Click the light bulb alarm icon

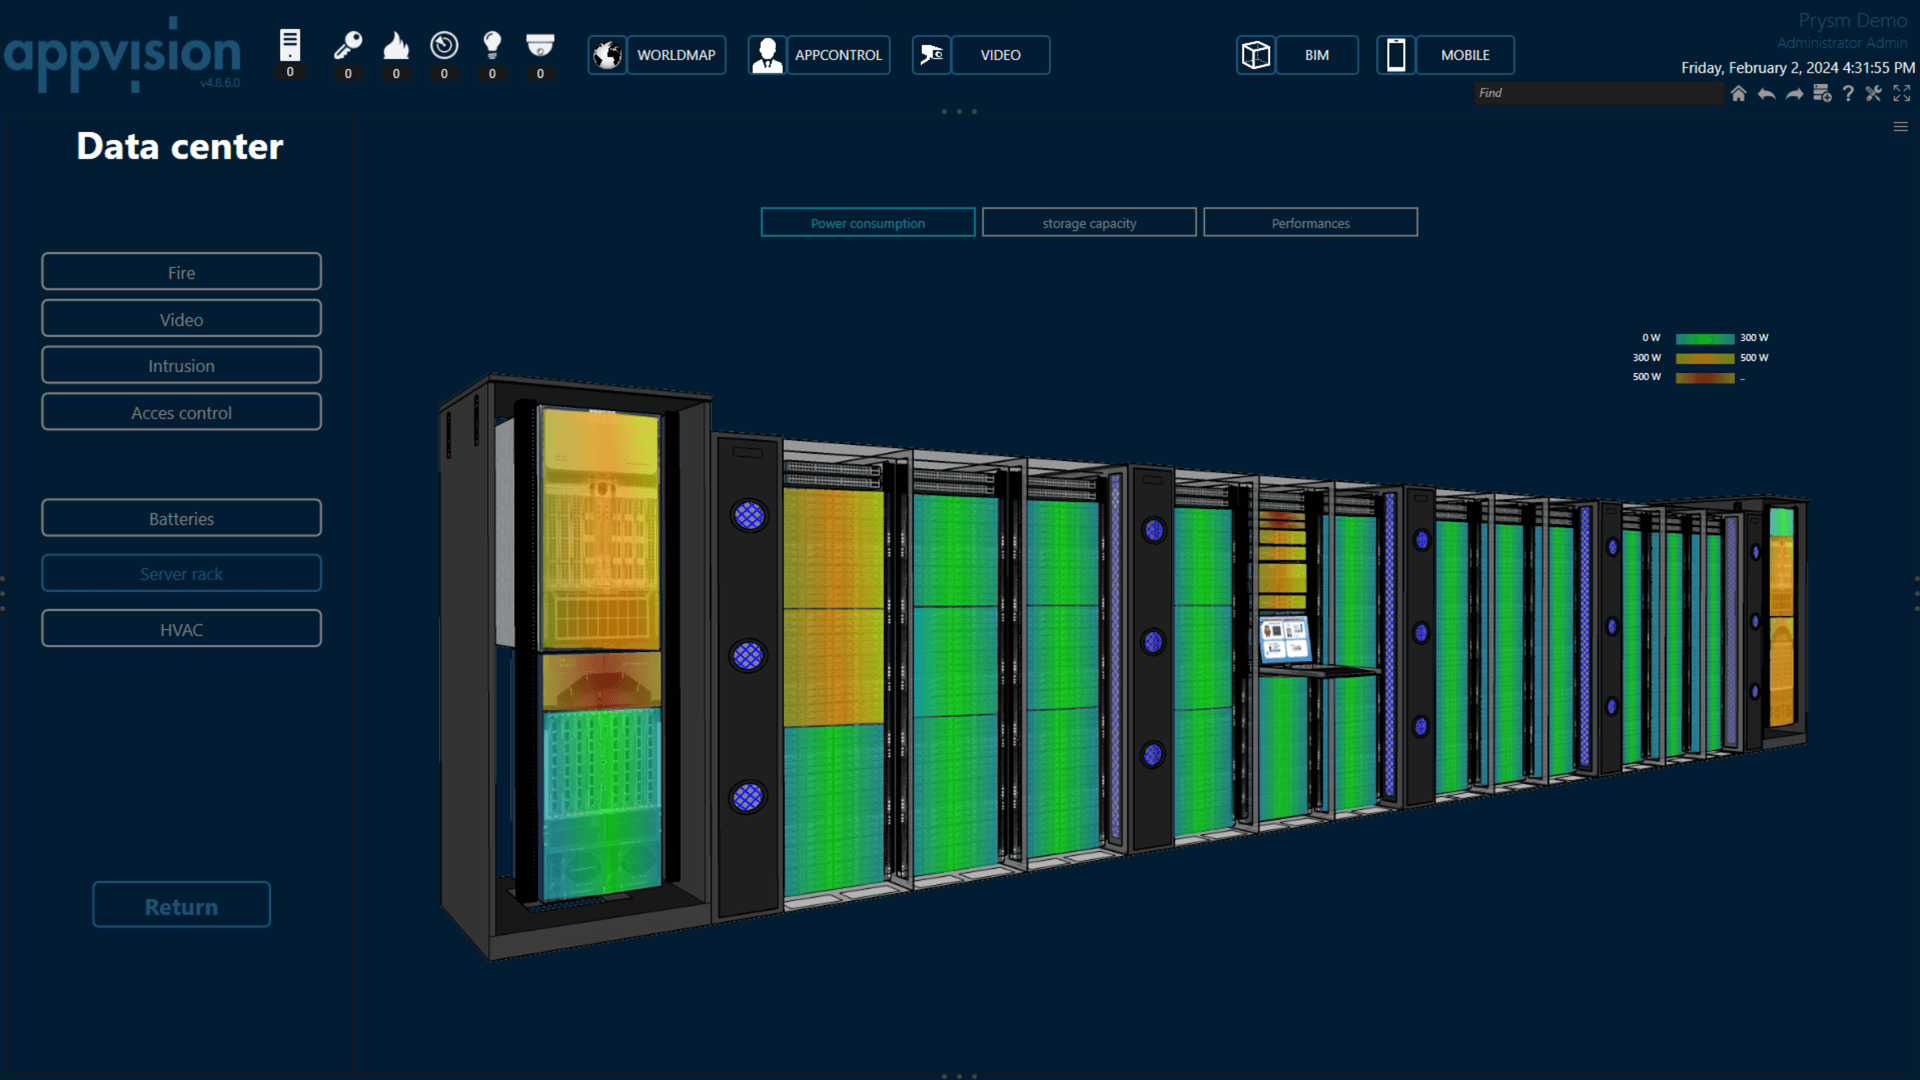point(492,45)
